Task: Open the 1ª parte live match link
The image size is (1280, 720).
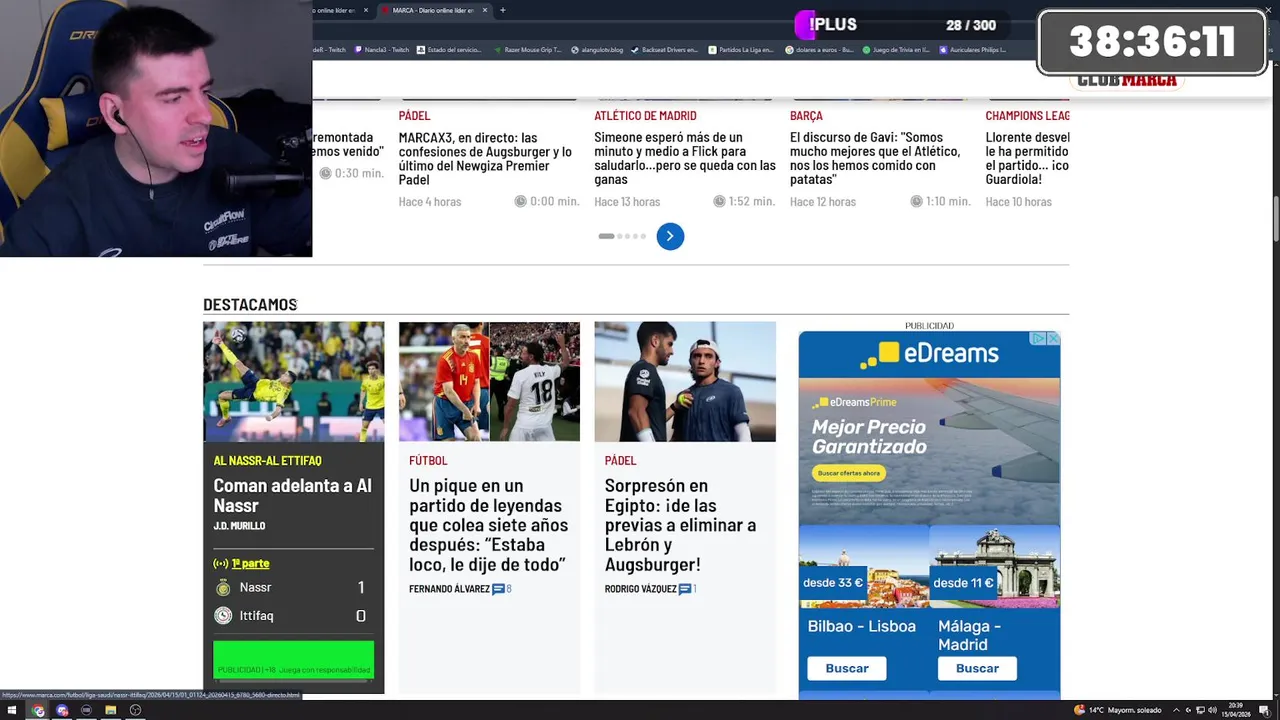Action: click(x=250, y=563)
